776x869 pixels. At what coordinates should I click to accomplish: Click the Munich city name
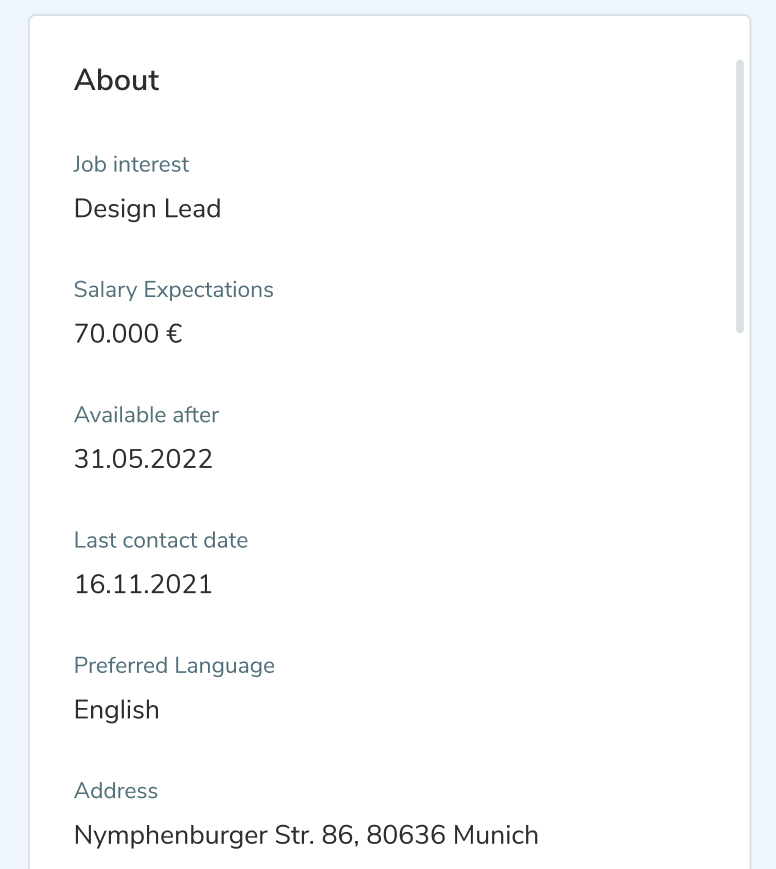coord(496,835)
